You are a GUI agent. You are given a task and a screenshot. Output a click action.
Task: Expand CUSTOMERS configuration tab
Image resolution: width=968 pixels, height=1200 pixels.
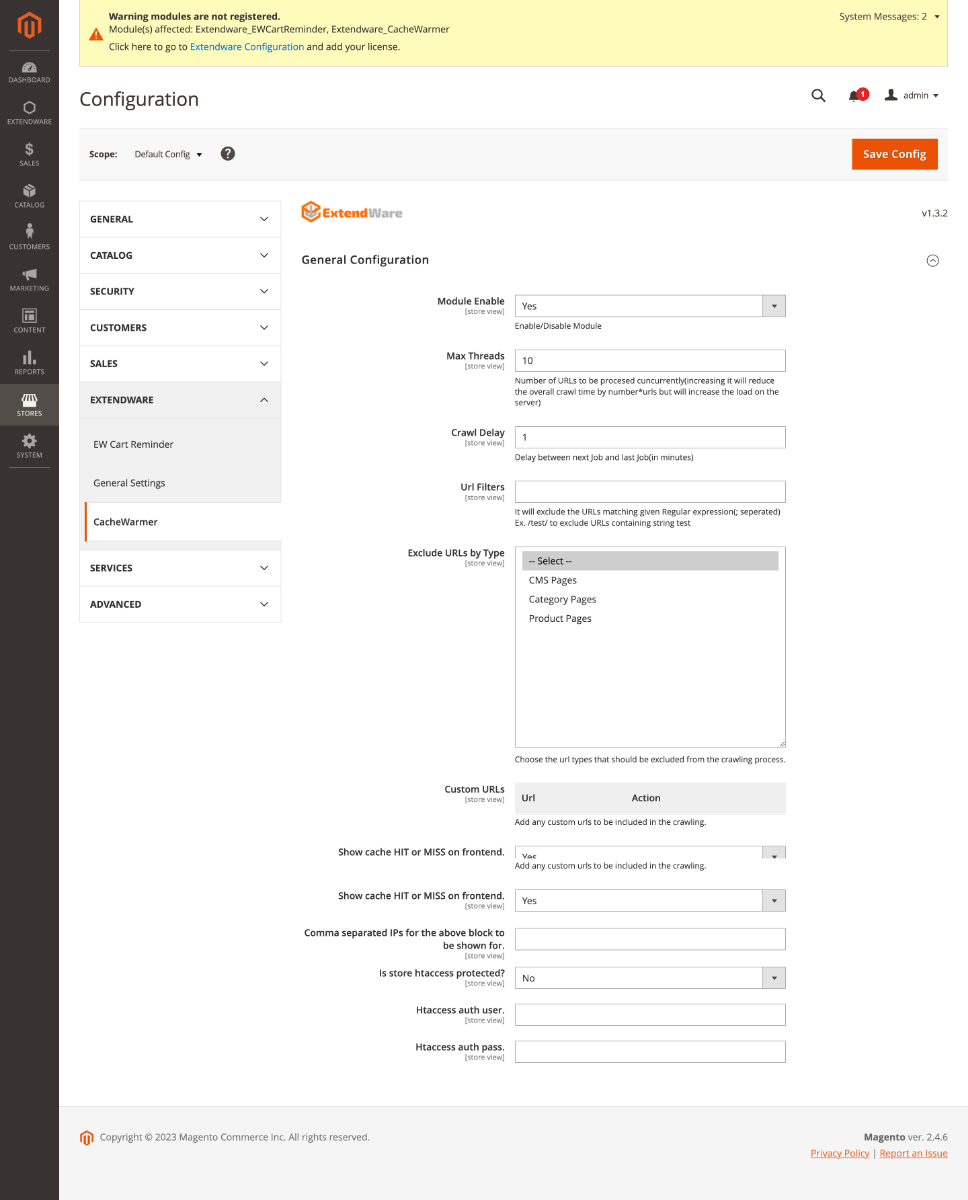[x=180, y=327]
